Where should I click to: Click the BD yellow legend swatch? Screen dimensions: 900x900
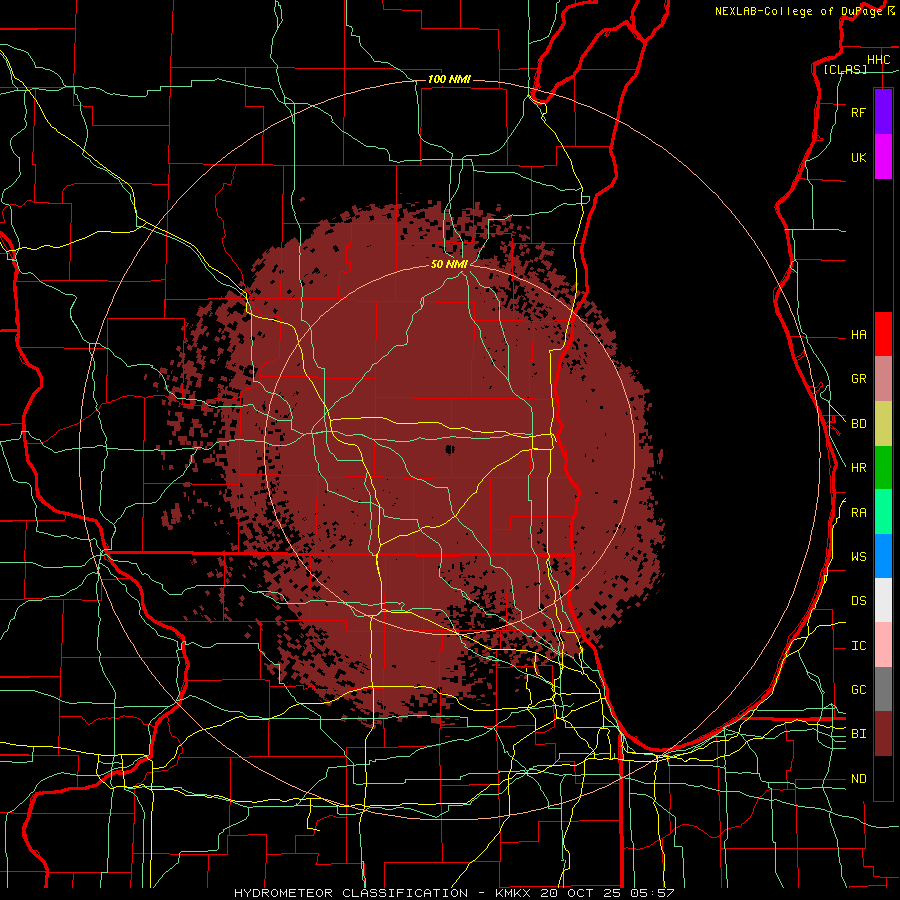click(x=883, y=424)
